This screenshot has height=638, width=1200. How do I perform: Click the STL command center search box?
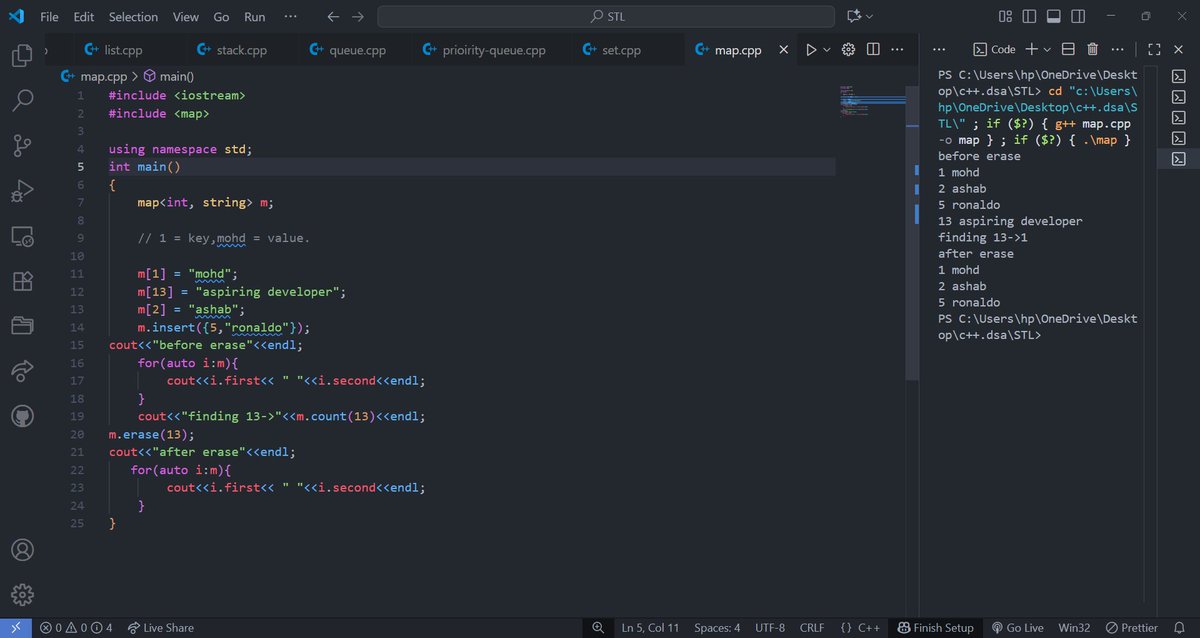pos(606,16)
